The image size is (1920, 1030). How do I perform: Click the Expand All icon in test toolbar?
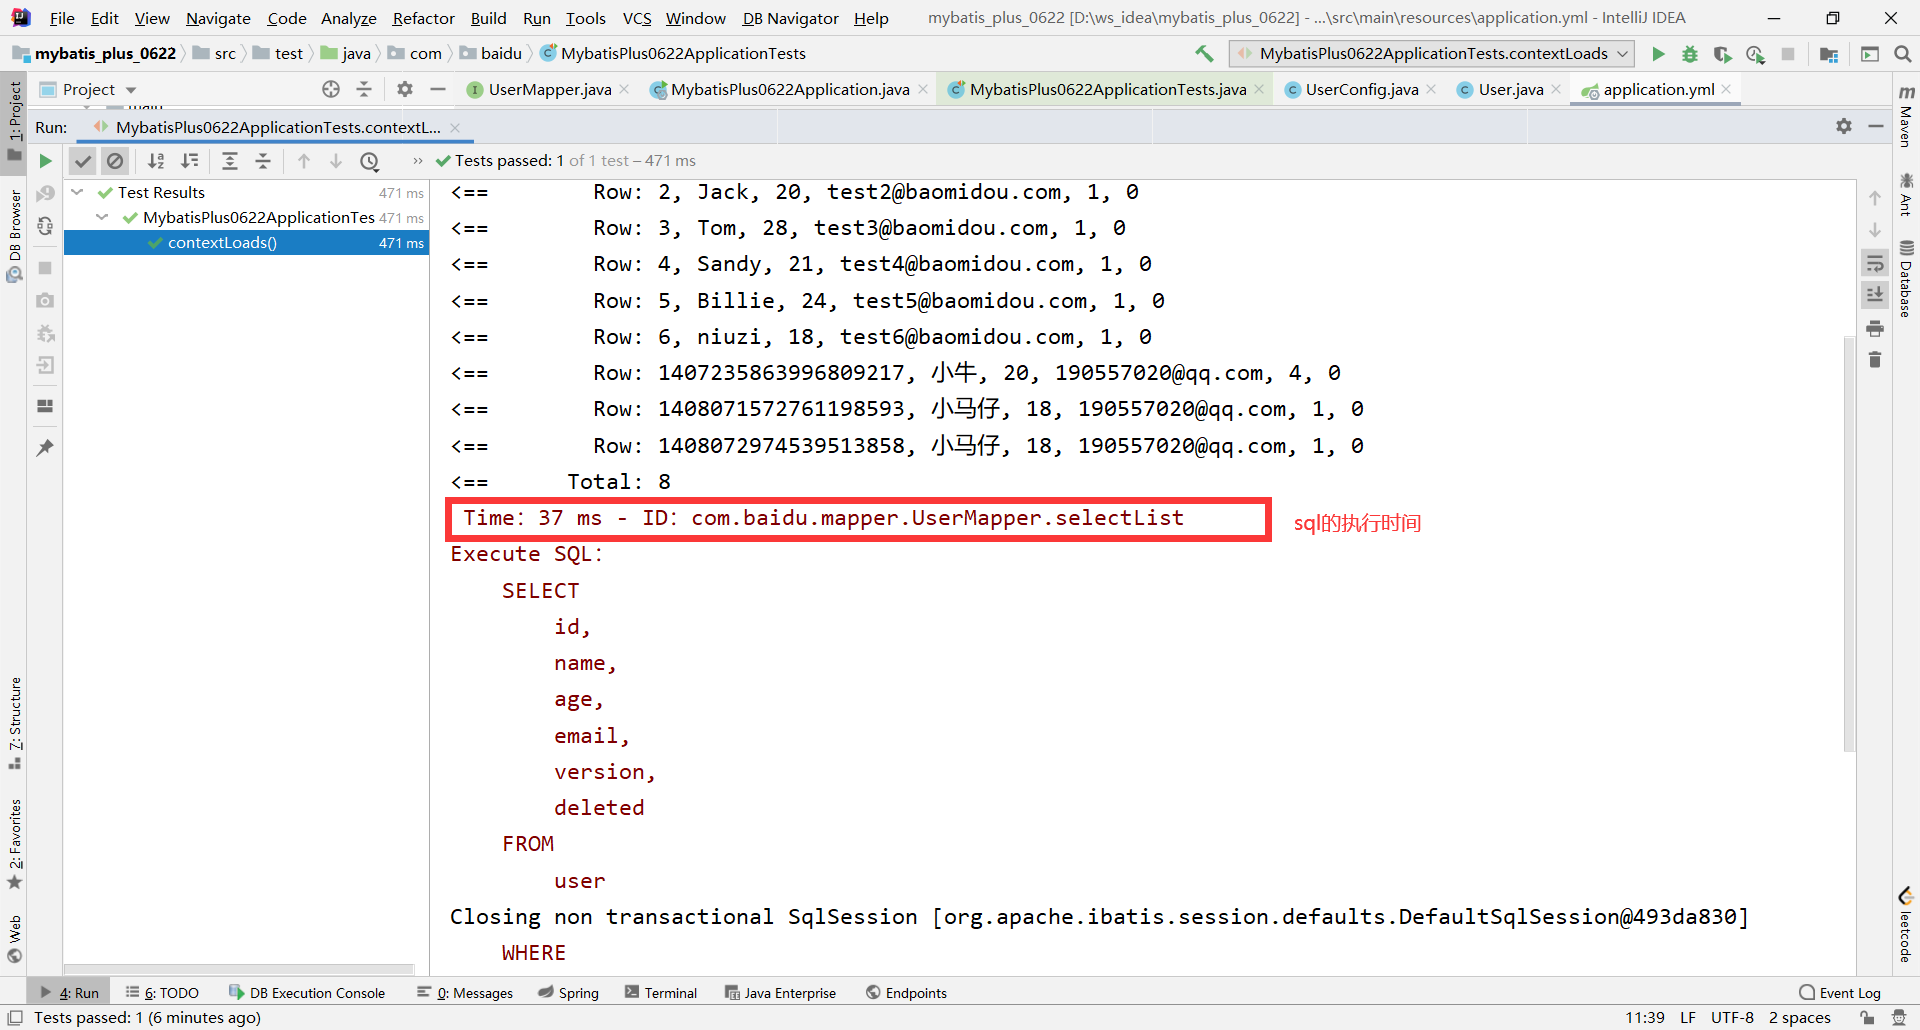tap(229, 161)
